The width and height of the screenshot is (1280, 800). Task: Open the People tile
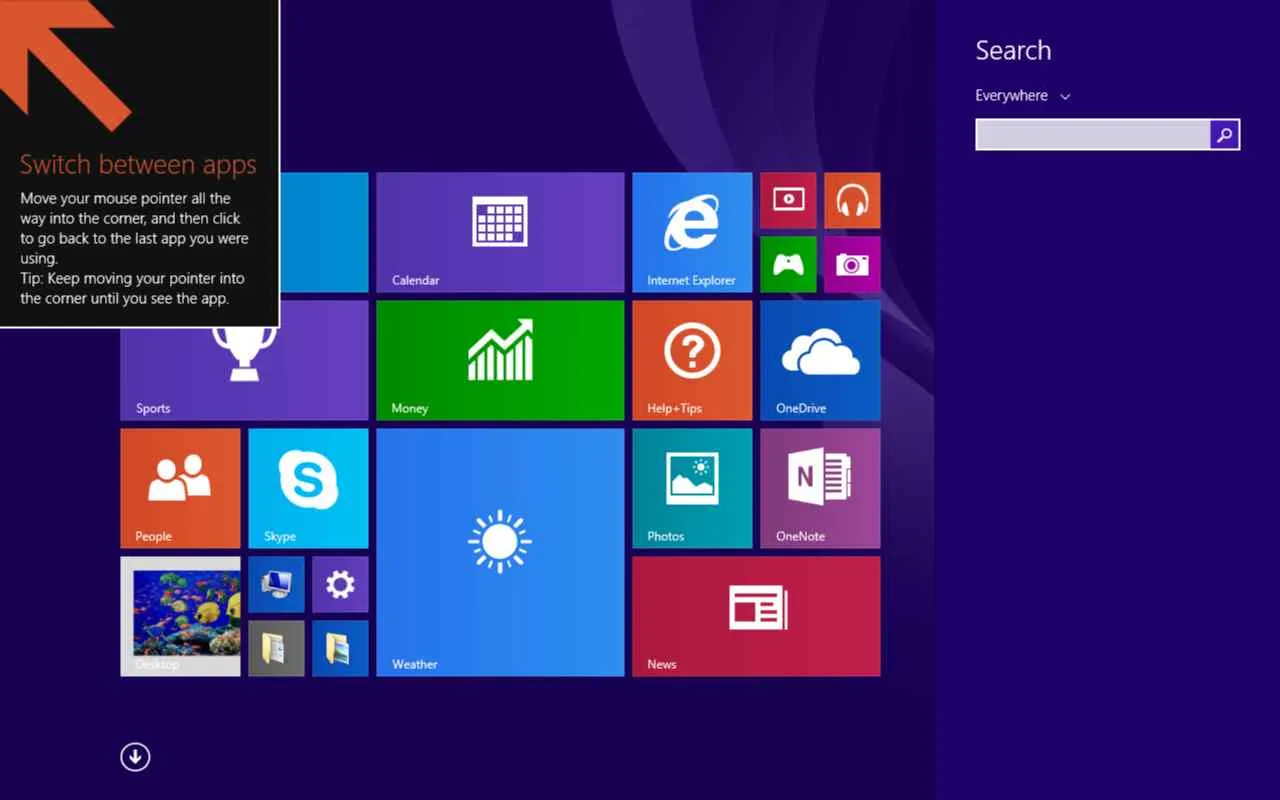tap(180, 488)
